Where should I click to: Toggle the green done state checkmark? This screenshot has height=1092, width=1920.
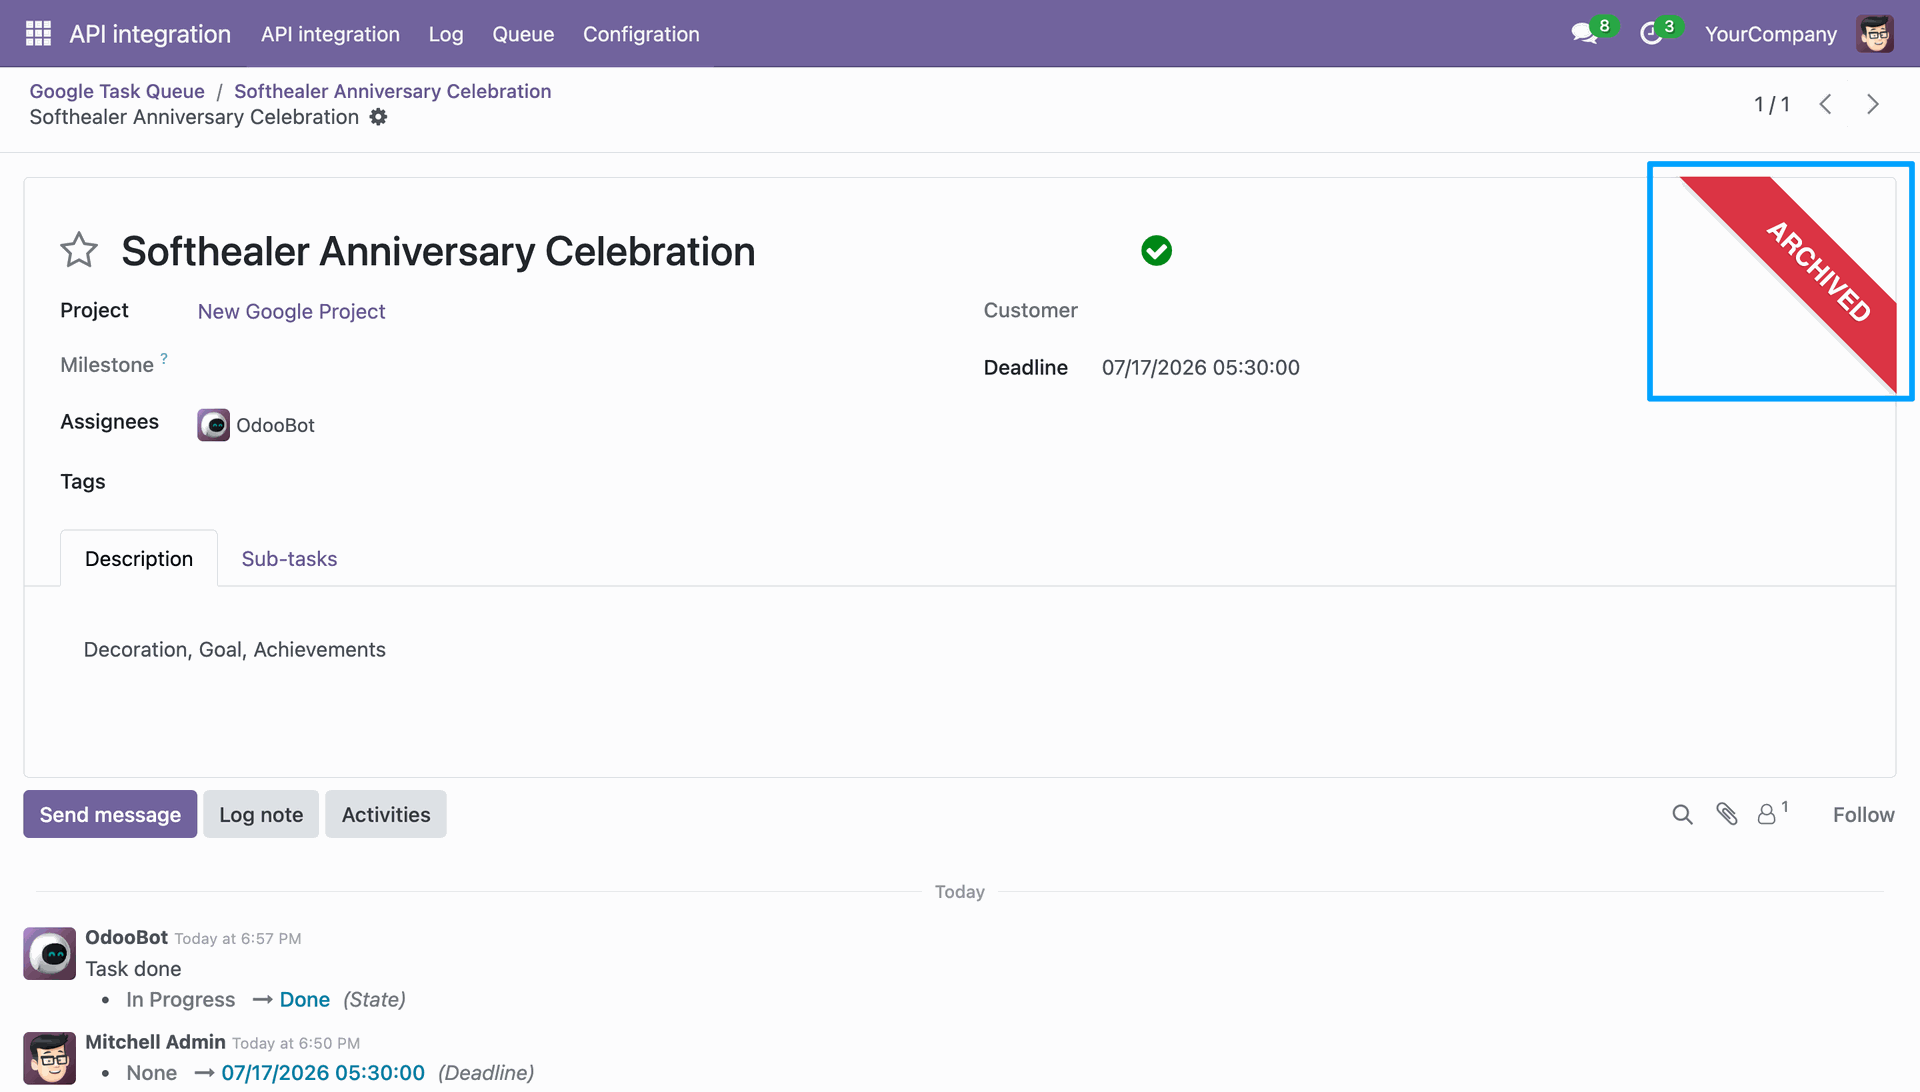click(1156, 250)
